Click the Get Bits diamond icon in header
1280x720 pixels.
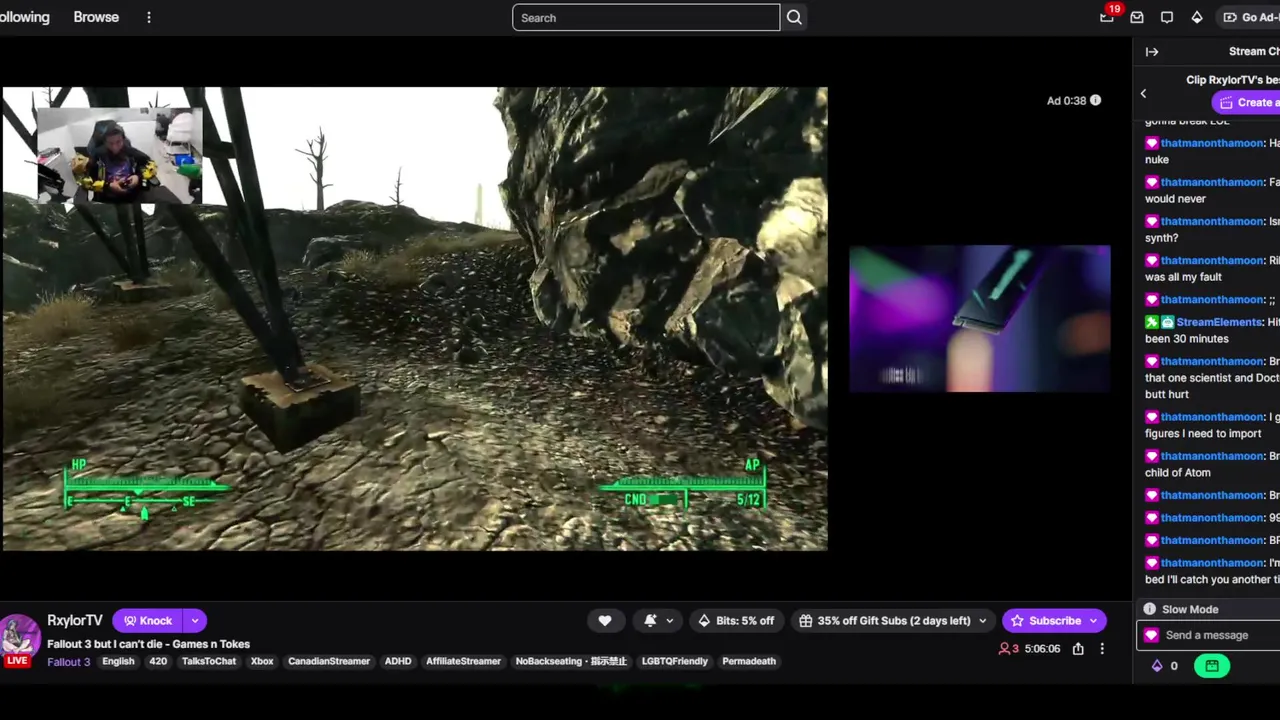pyautogui.click(x=1197, y=17)
